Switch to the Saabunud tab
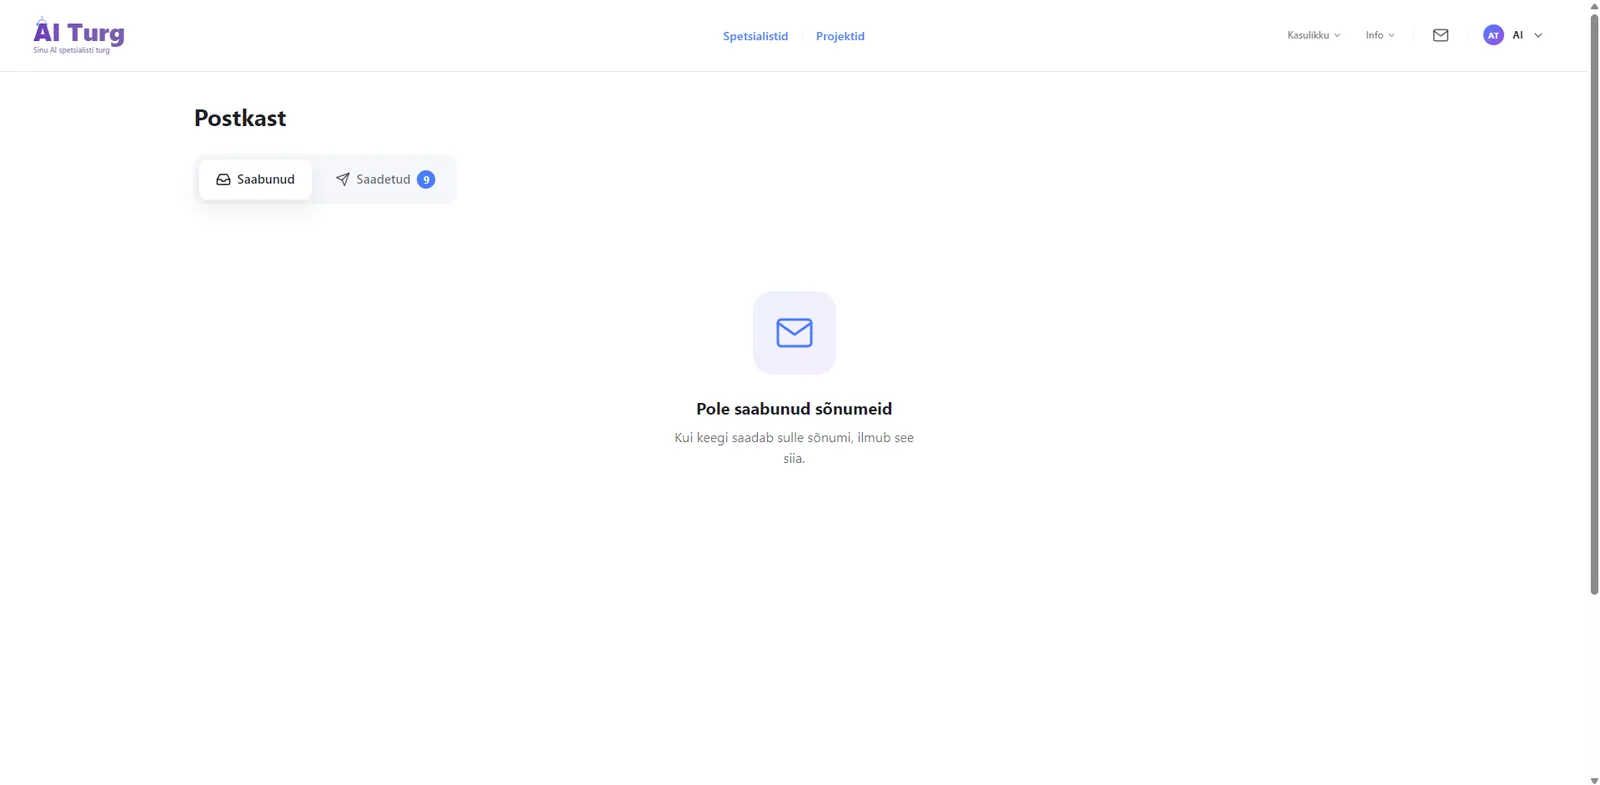The image size is (1600, 785). (255, 180)
